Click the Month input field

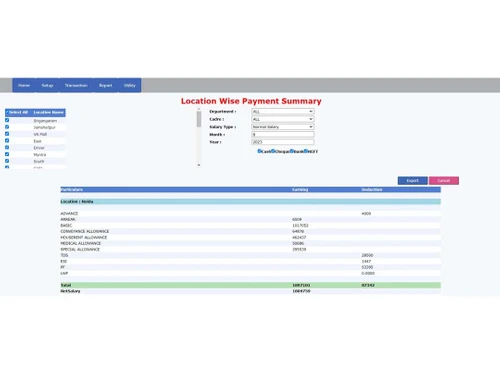282,134
